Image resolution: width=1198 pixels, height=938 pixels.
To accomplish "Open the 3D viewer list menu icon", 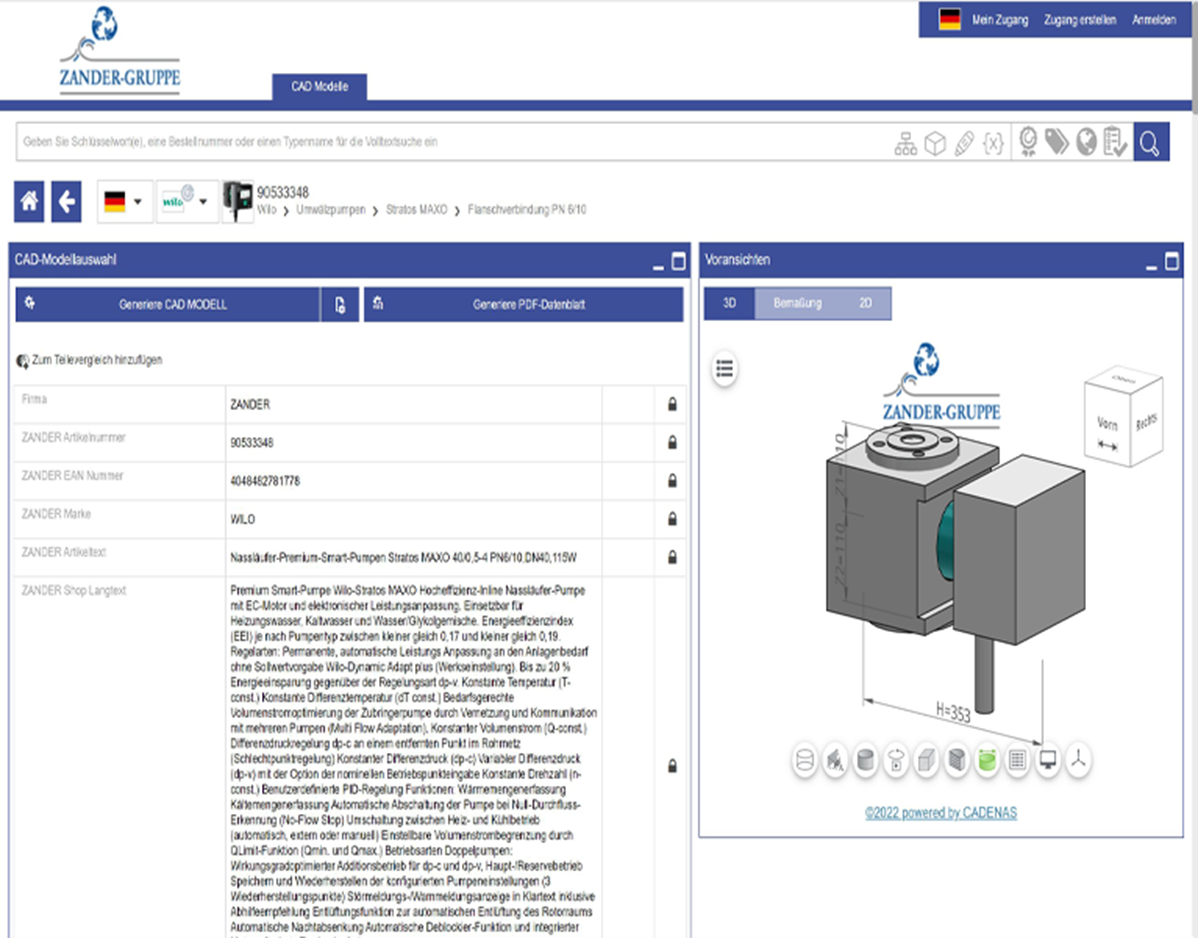I will (725, 369).
